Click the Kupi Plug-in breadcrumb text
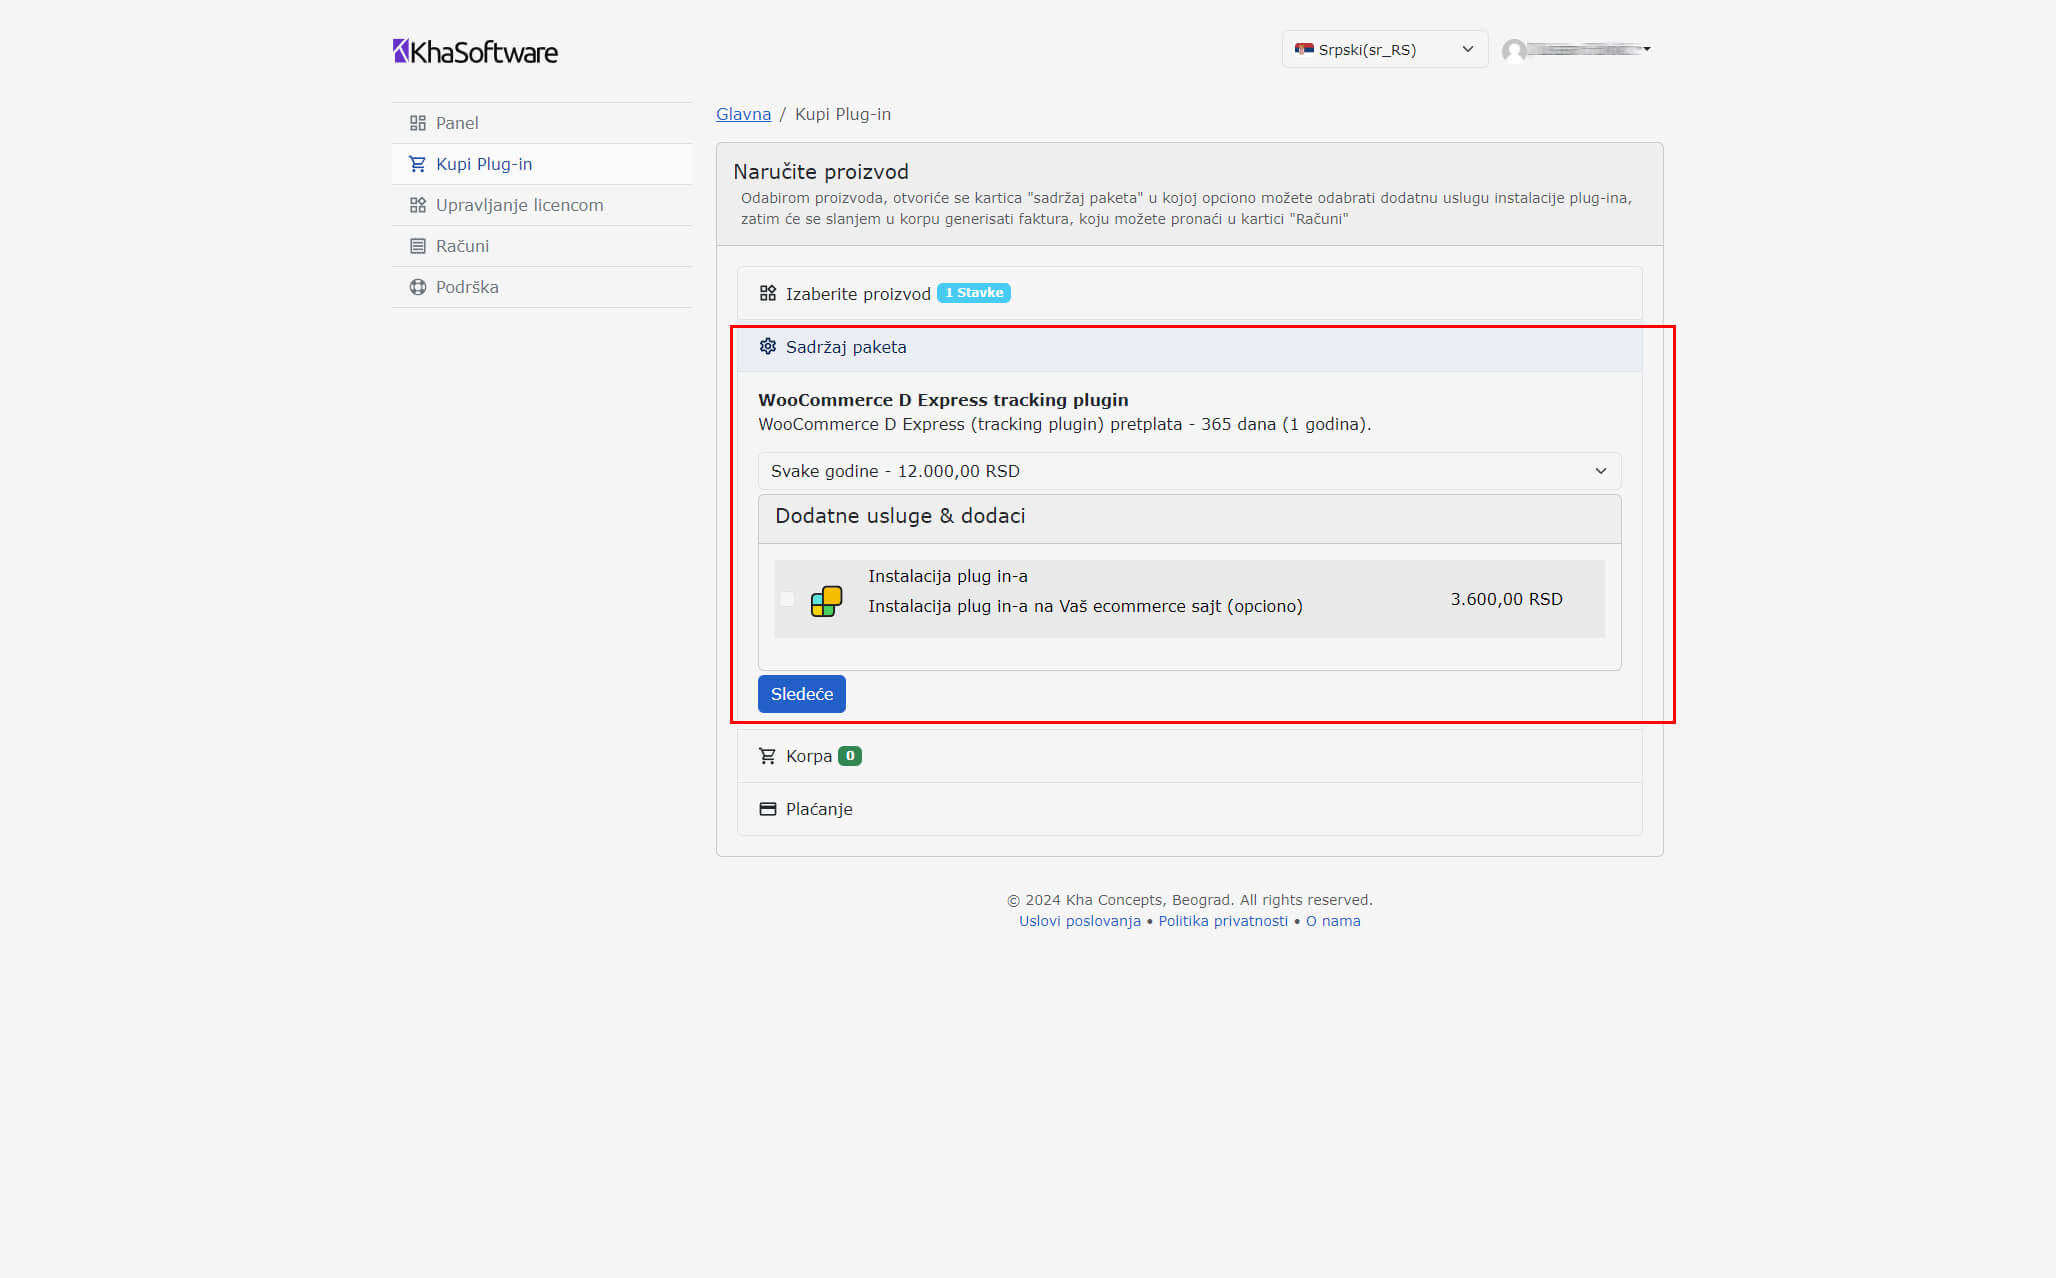This screenshot has width=2056, height=1278. point(842,114)
